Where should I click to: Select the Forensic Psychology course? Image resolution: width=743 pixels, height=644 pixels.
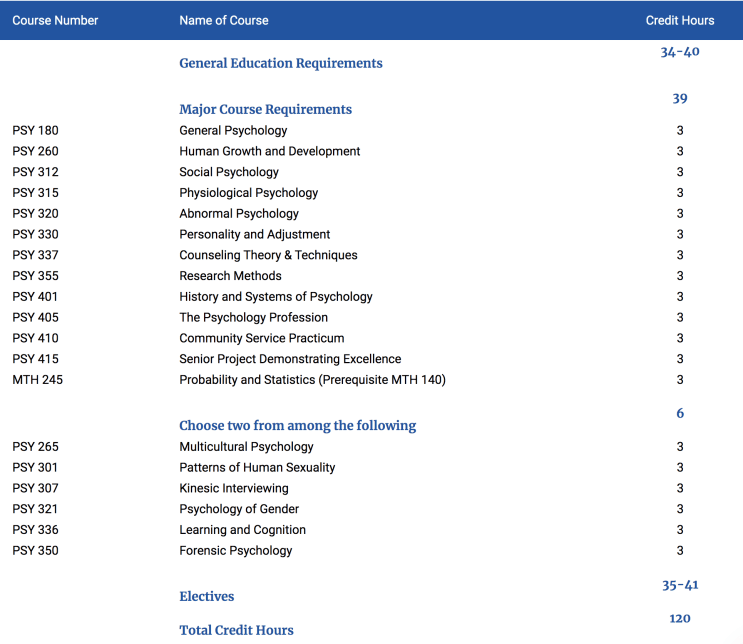pyautogui.click(x=236, y=551)
